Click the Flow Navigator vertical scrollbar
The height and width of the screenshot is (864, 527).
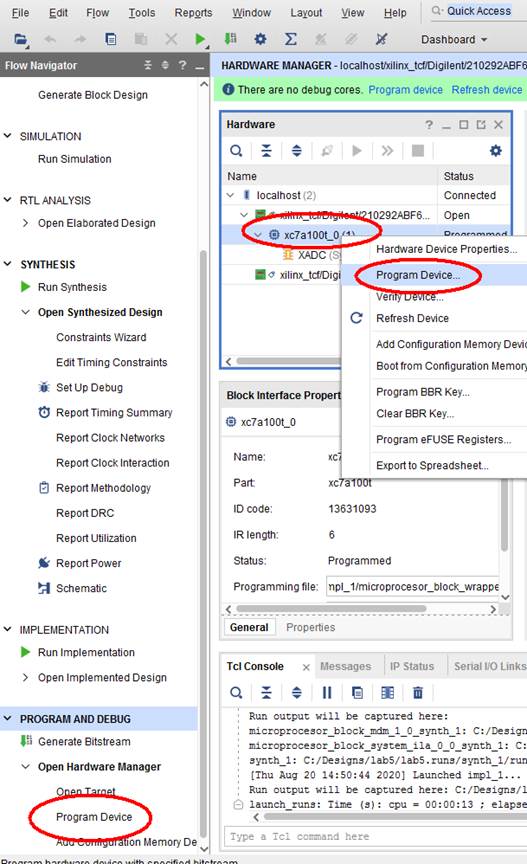coord(203,543)
